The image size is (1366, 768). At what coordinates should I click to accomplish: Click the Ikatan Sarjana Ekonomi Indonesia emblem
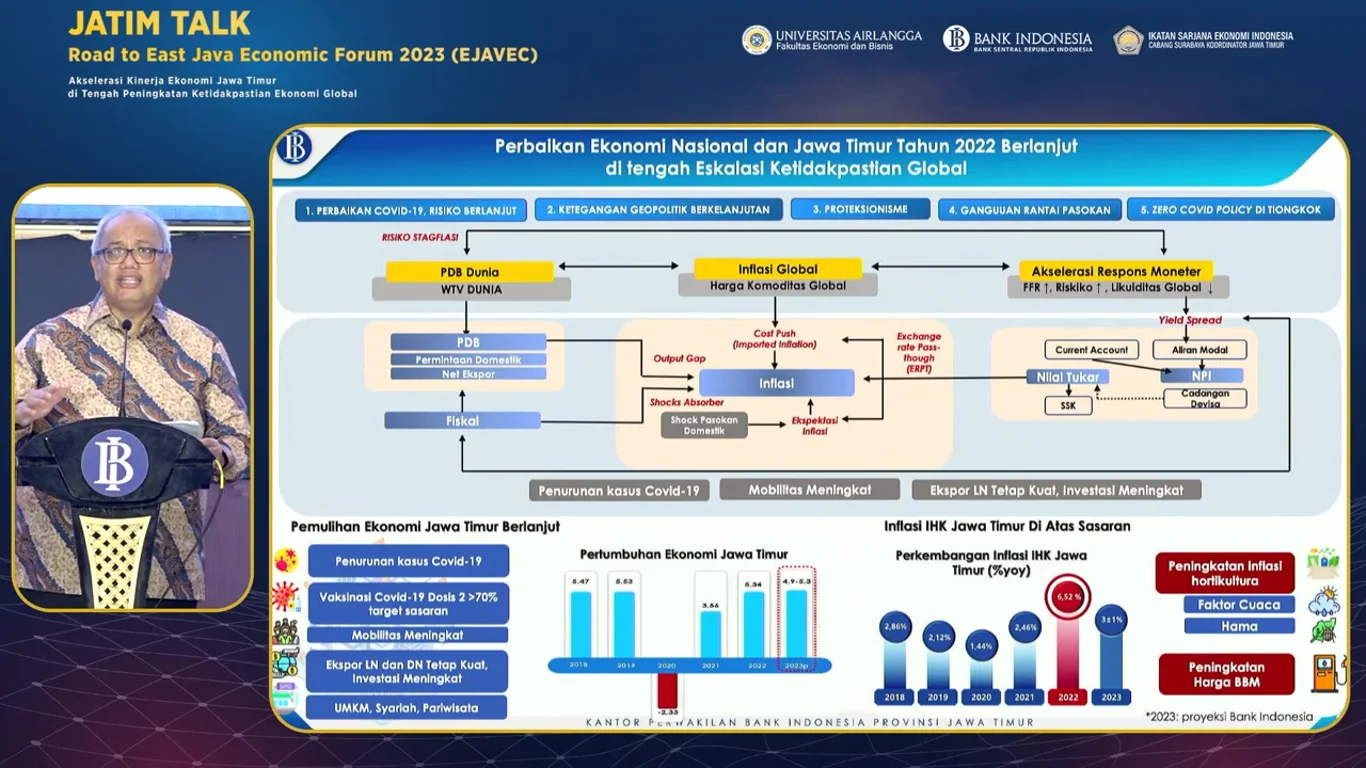point(1128,40)
